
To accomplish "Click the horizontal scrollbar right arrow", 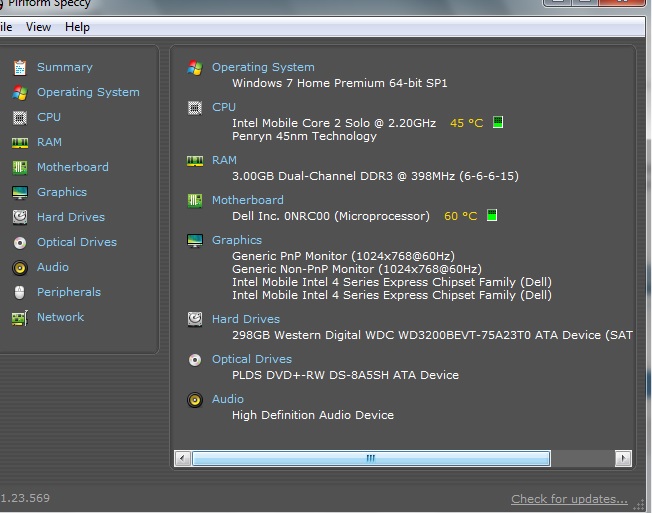I will click(x=623, y=459).
